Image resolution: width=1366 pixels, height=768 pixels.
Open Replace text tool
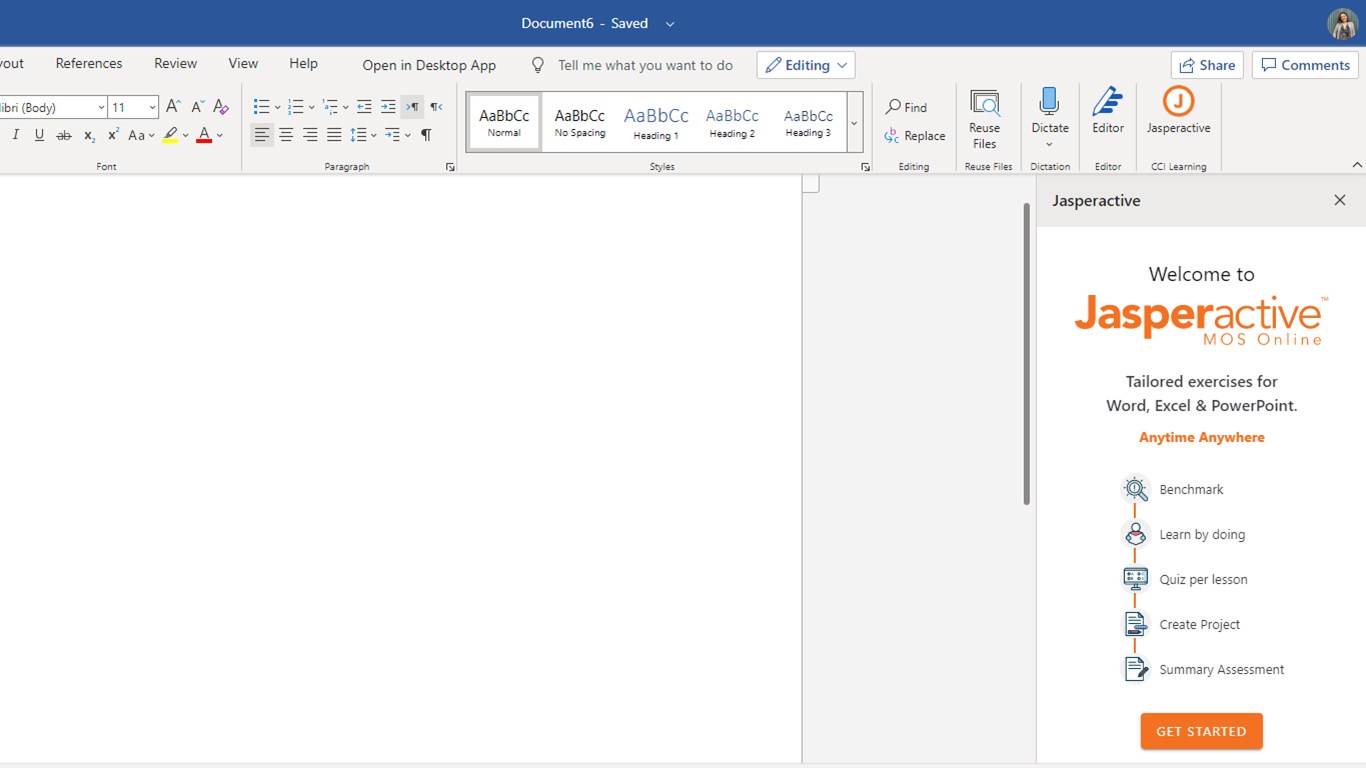915,136
